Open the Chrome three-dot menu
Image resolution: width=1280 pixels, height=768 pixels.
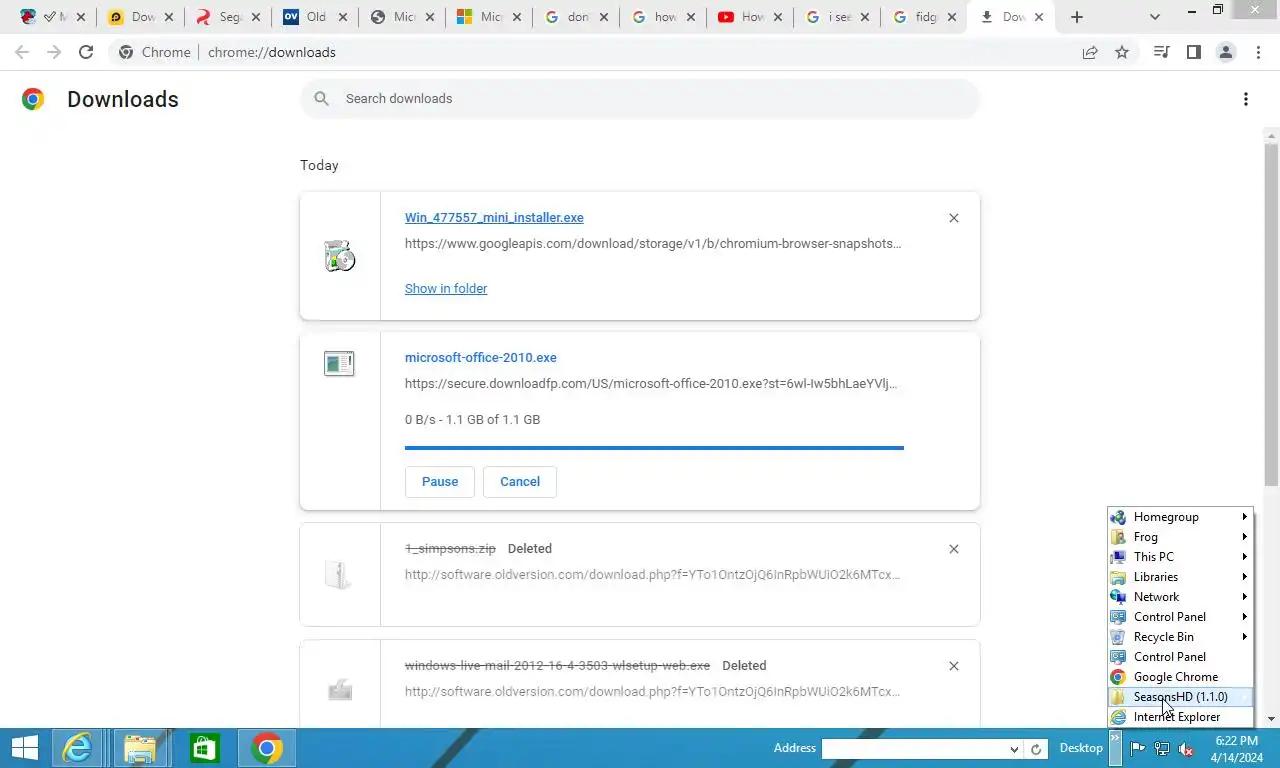(x=1258, y=52)
